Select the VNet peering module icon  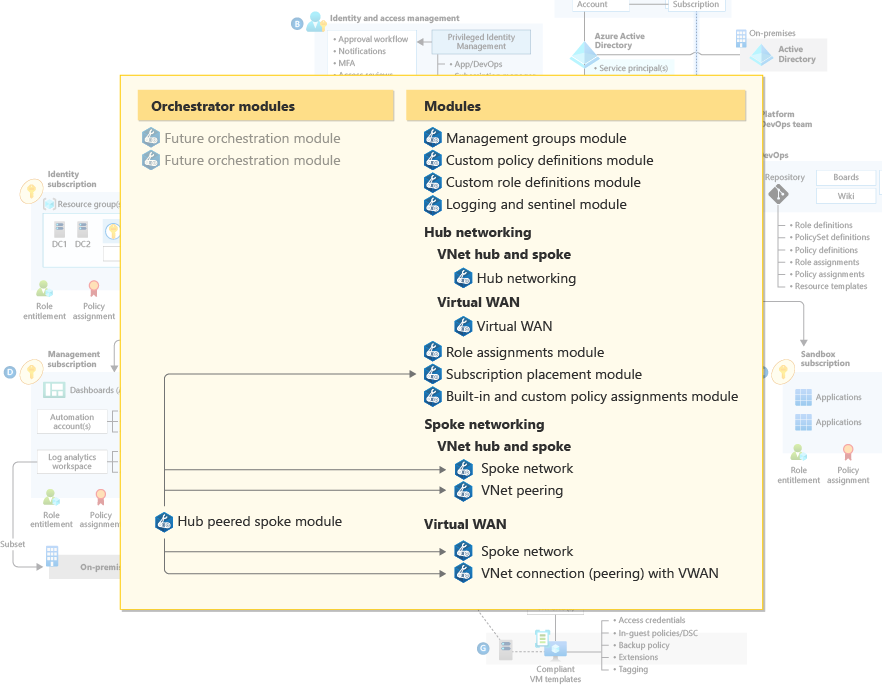click(463, 491)
